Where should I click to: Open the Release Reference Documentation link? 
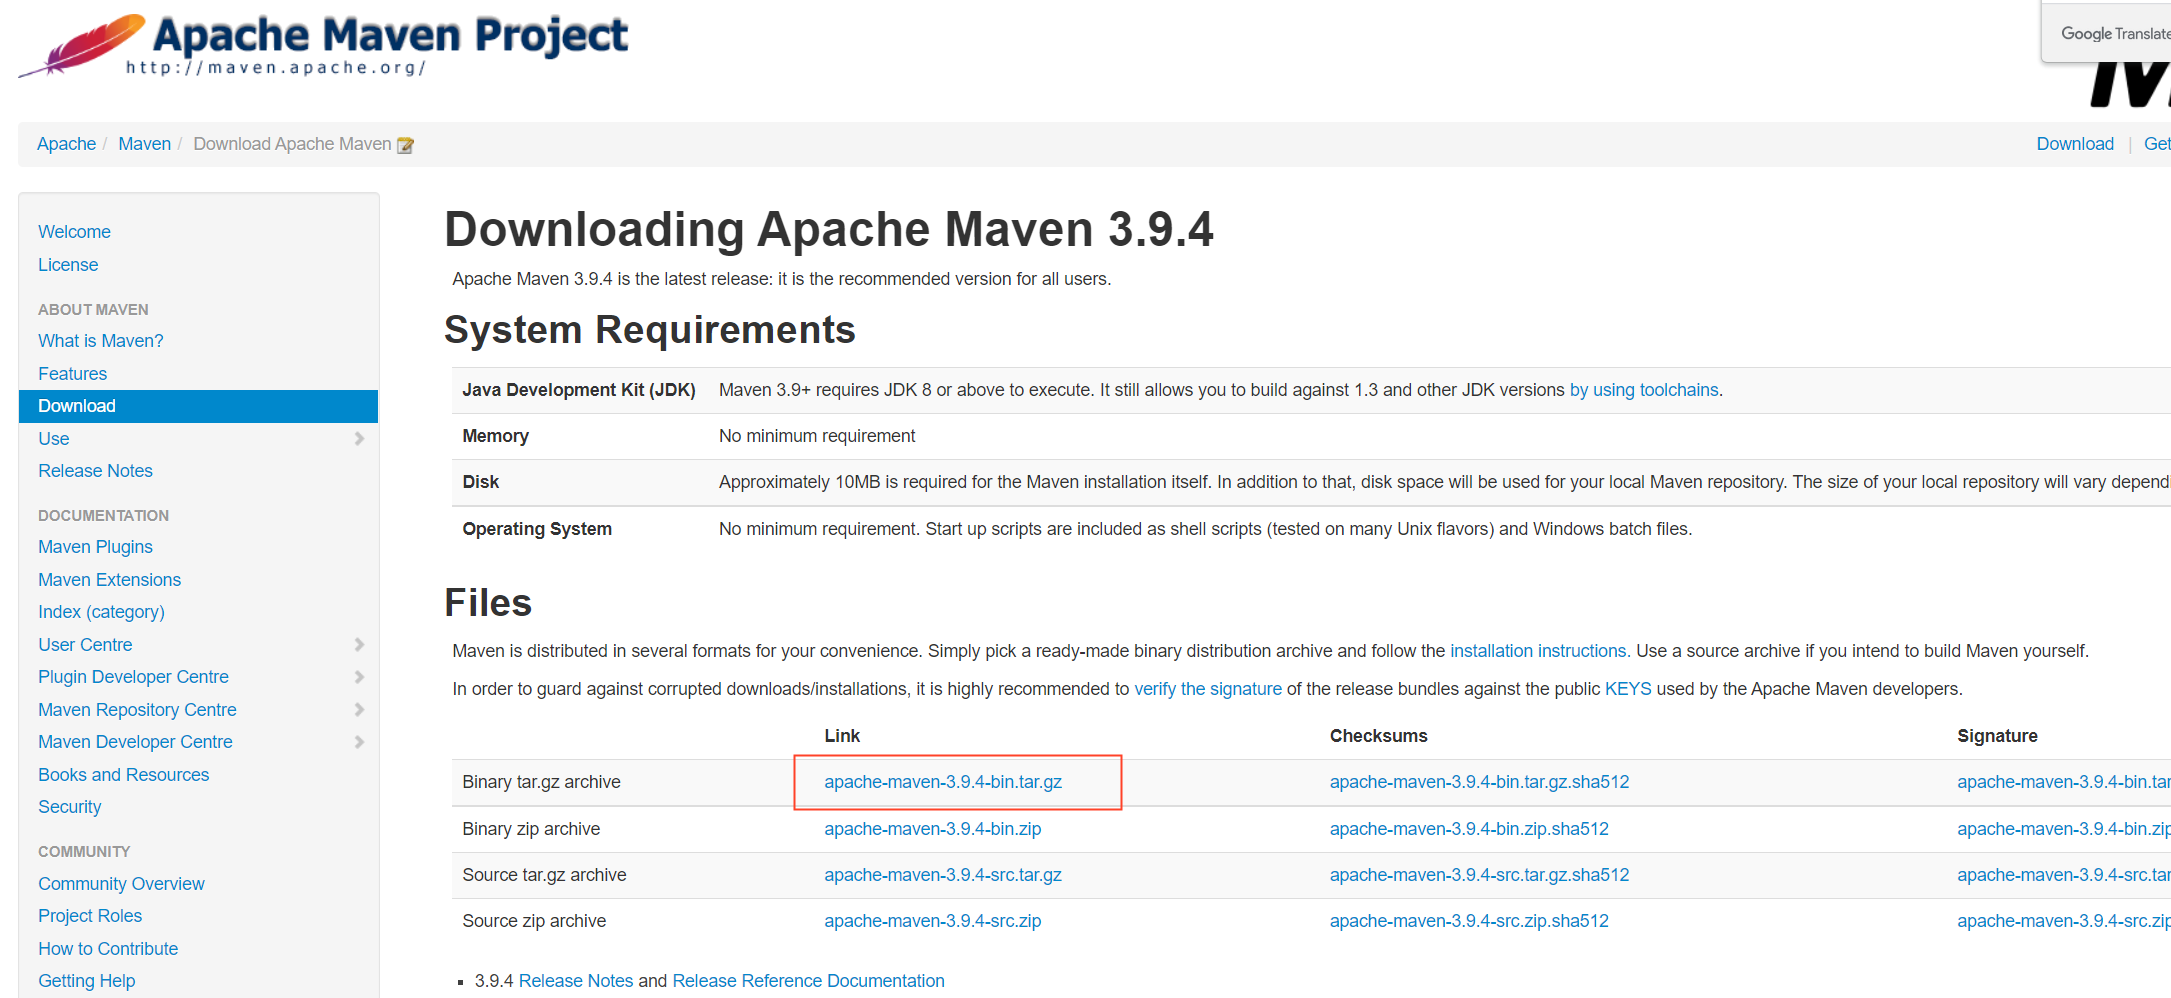pyautogui.click(x=808, y=981)
